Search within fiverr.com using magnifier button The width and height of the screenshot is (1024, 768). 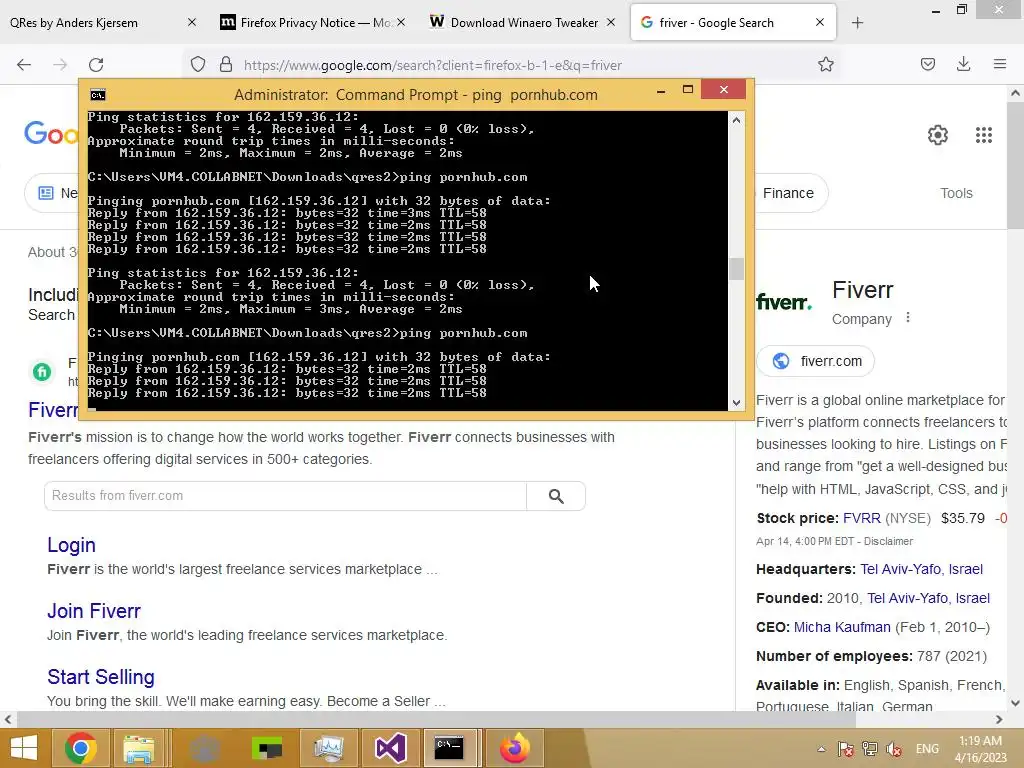556,496
